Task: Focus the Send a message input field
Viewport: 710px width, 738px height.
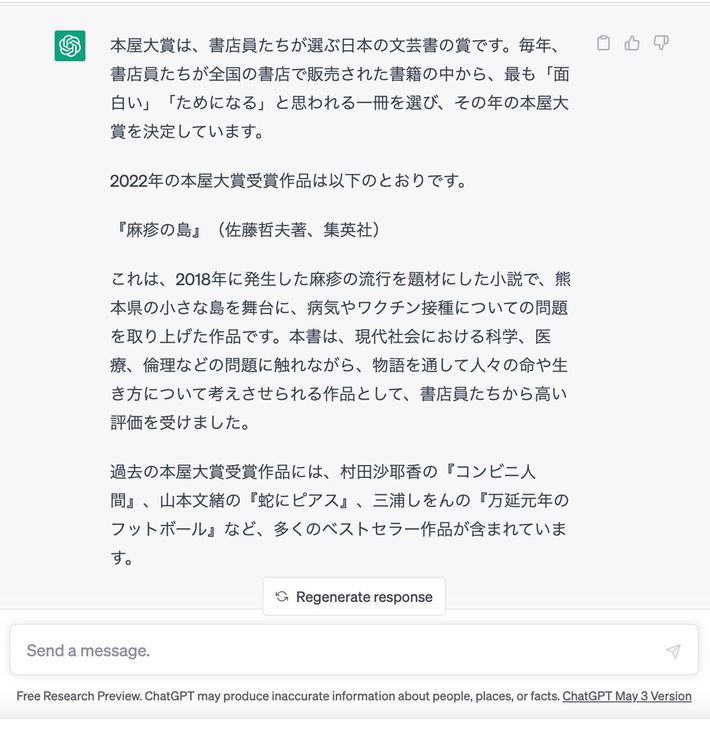Action: [x=354, y=650]
